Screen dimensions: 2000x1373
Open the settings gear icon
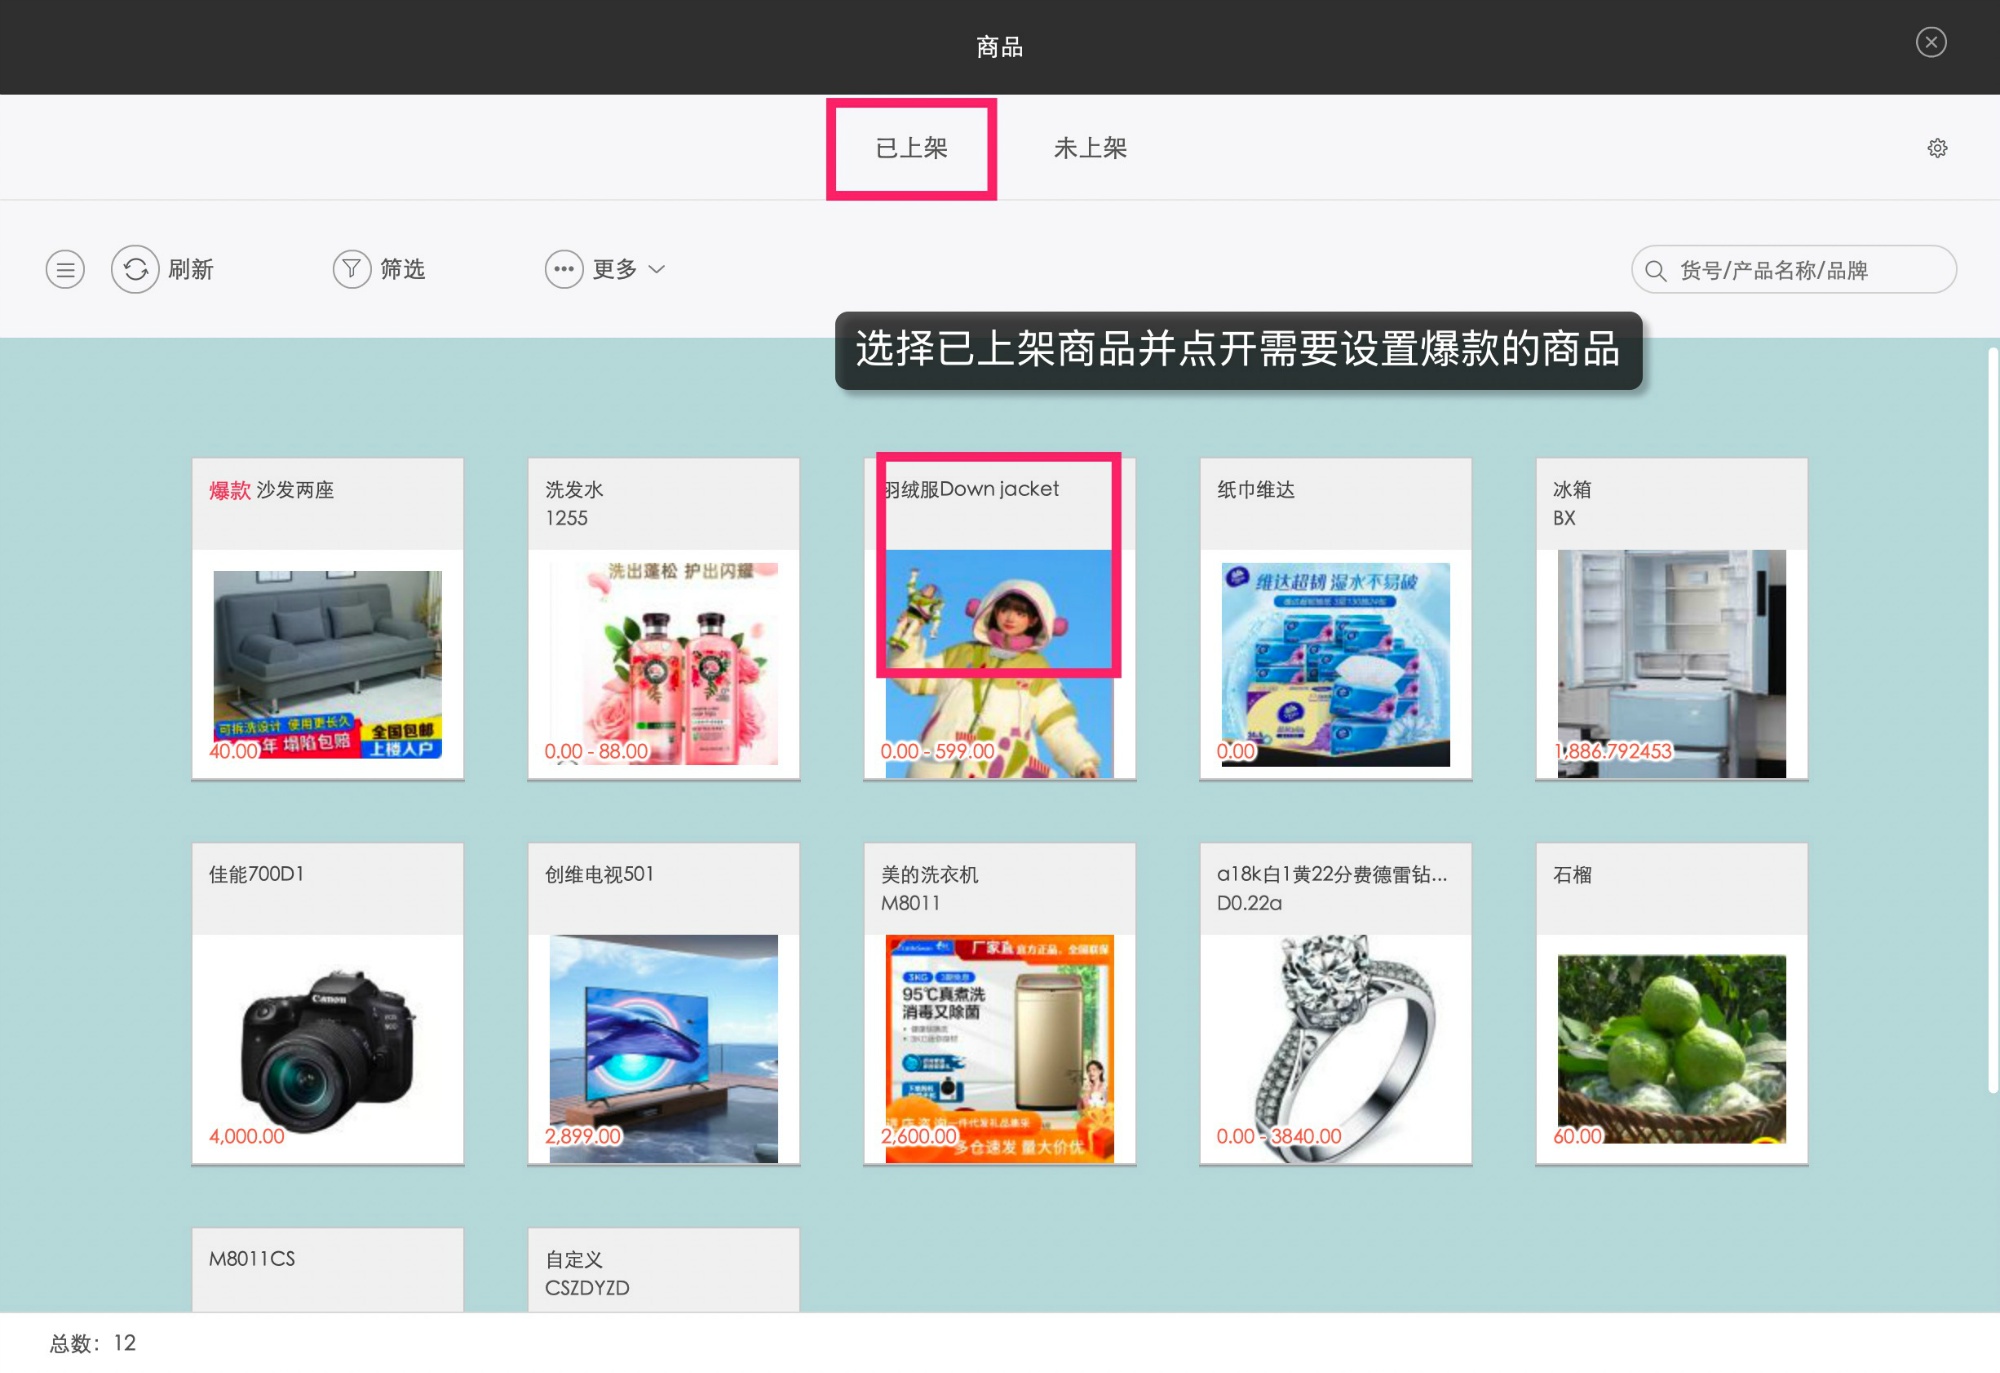[1938, 147]
